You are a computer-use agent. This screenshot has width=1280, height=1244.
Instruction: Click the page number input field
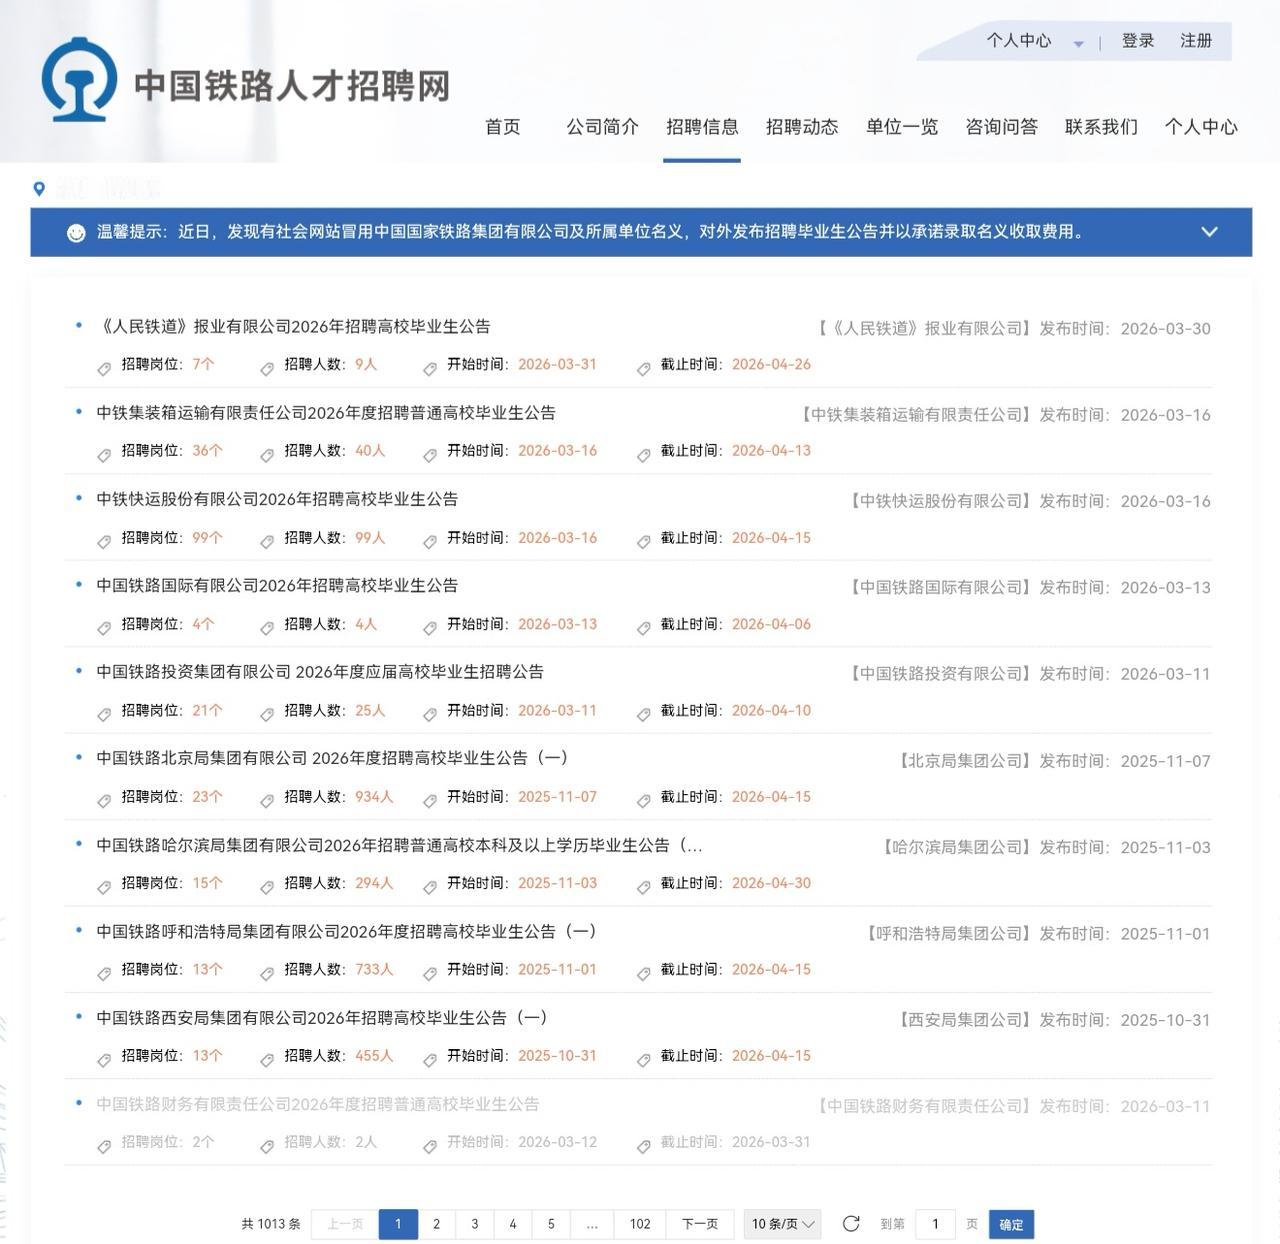click(x=935, y=1223)
